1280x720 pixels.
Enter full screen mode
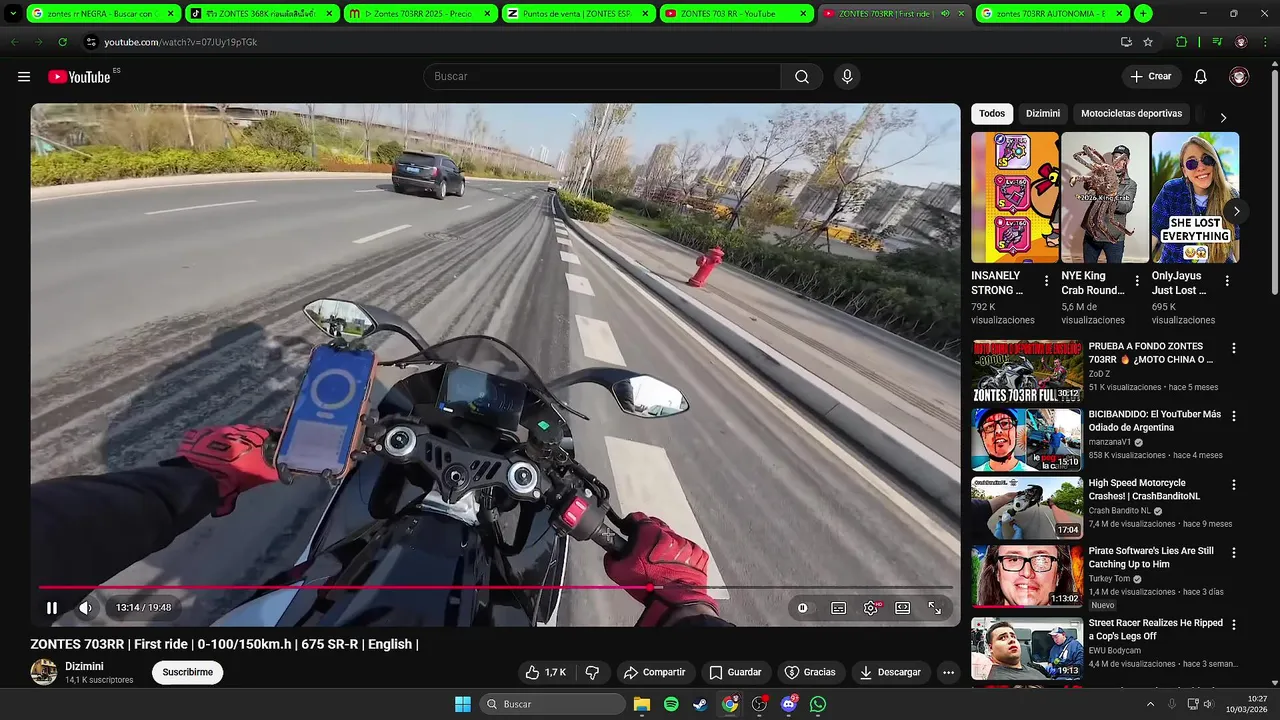tap(935, 608)
